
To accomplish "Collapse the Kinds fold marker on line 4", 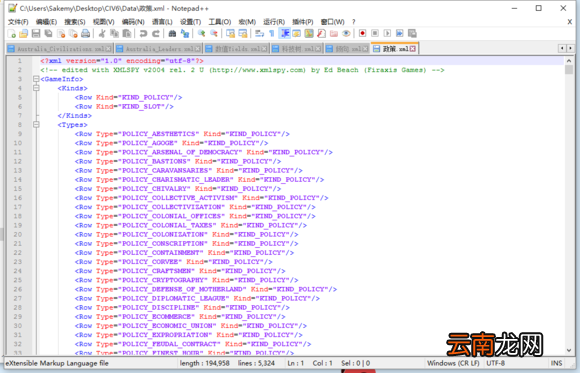I will [x=36, y=88].
